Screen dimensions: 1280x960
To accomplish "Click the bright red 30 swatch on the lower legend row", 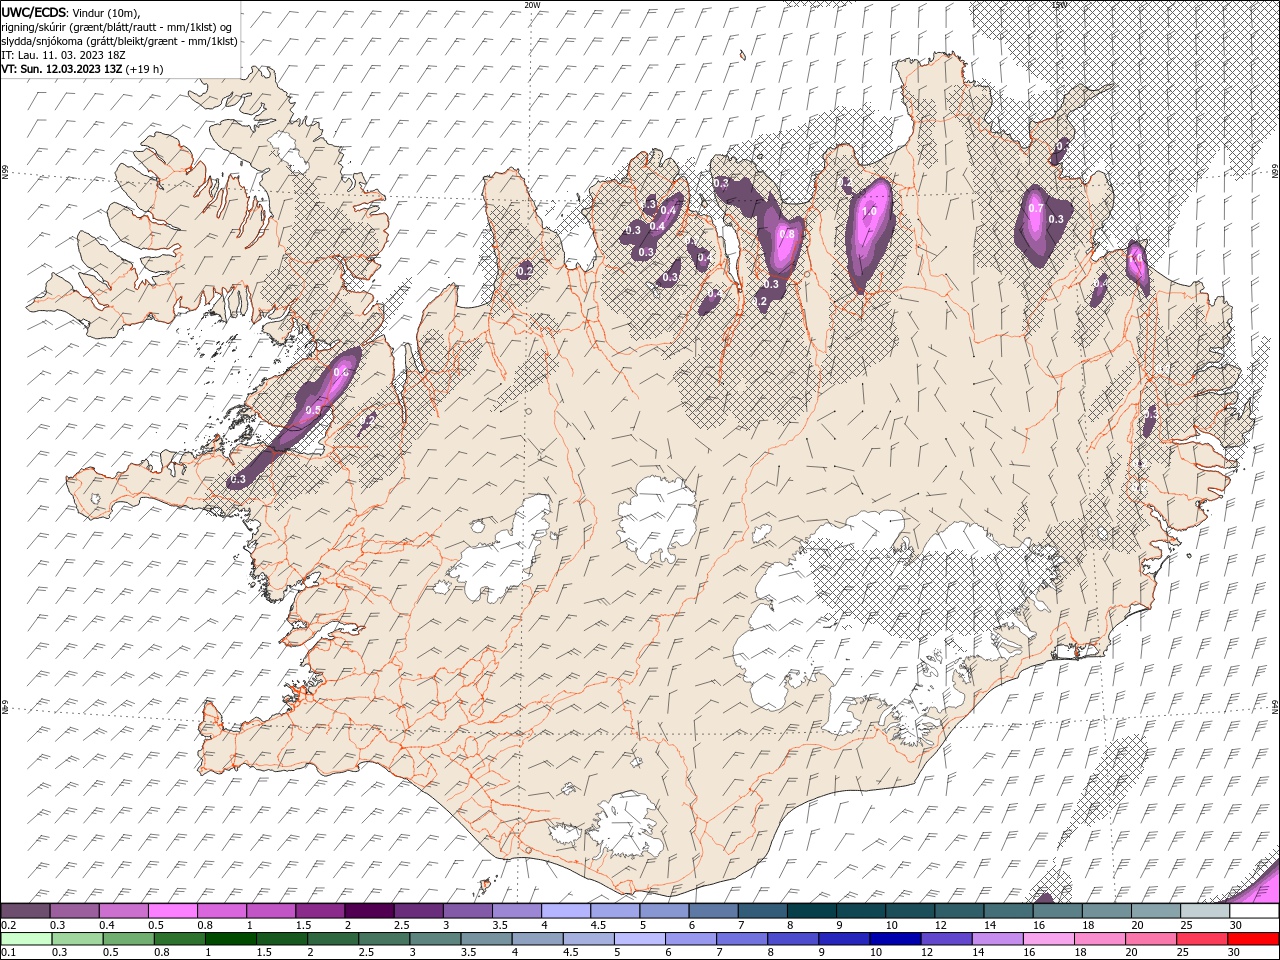I will [1252, 939].
